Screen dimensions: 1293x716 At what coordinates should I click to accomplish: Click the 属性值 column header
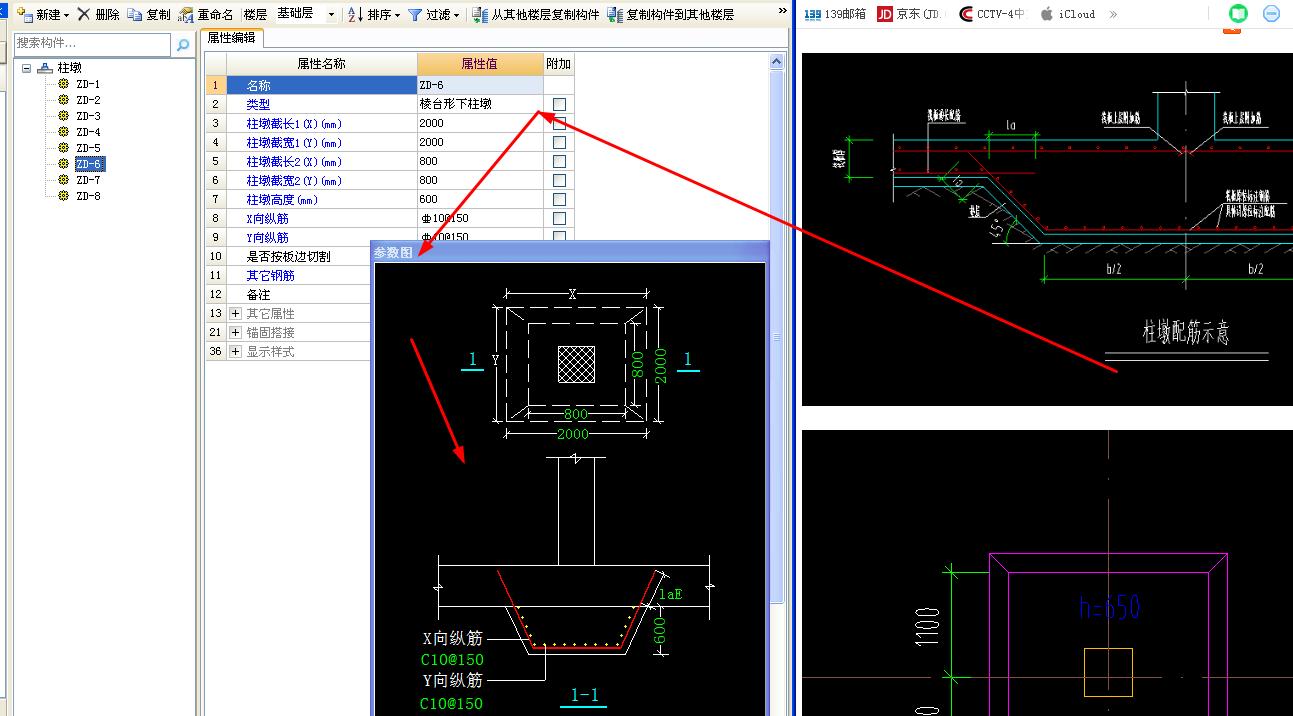pos(480,64)
